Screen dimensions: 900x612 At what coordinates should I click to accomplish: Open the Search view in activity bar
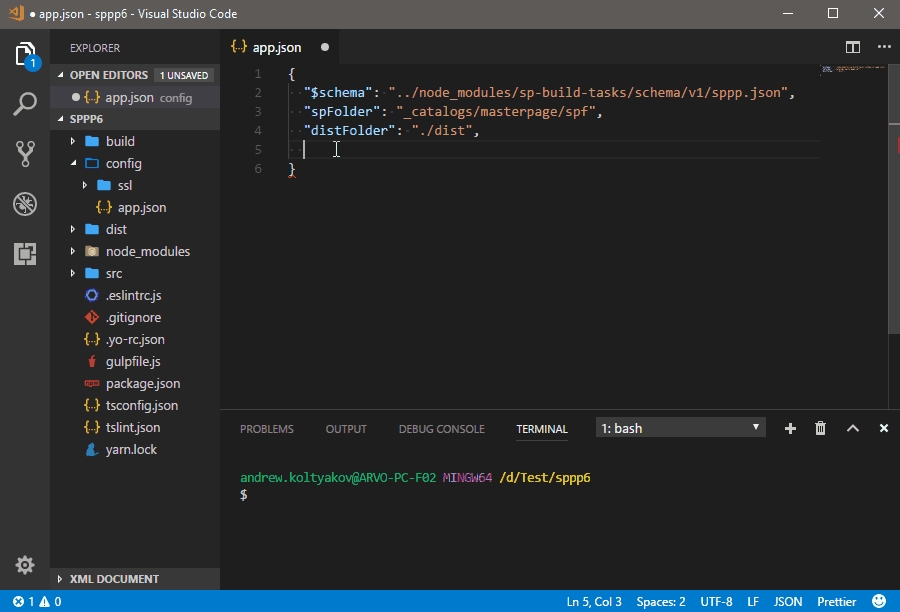point(25,103)
